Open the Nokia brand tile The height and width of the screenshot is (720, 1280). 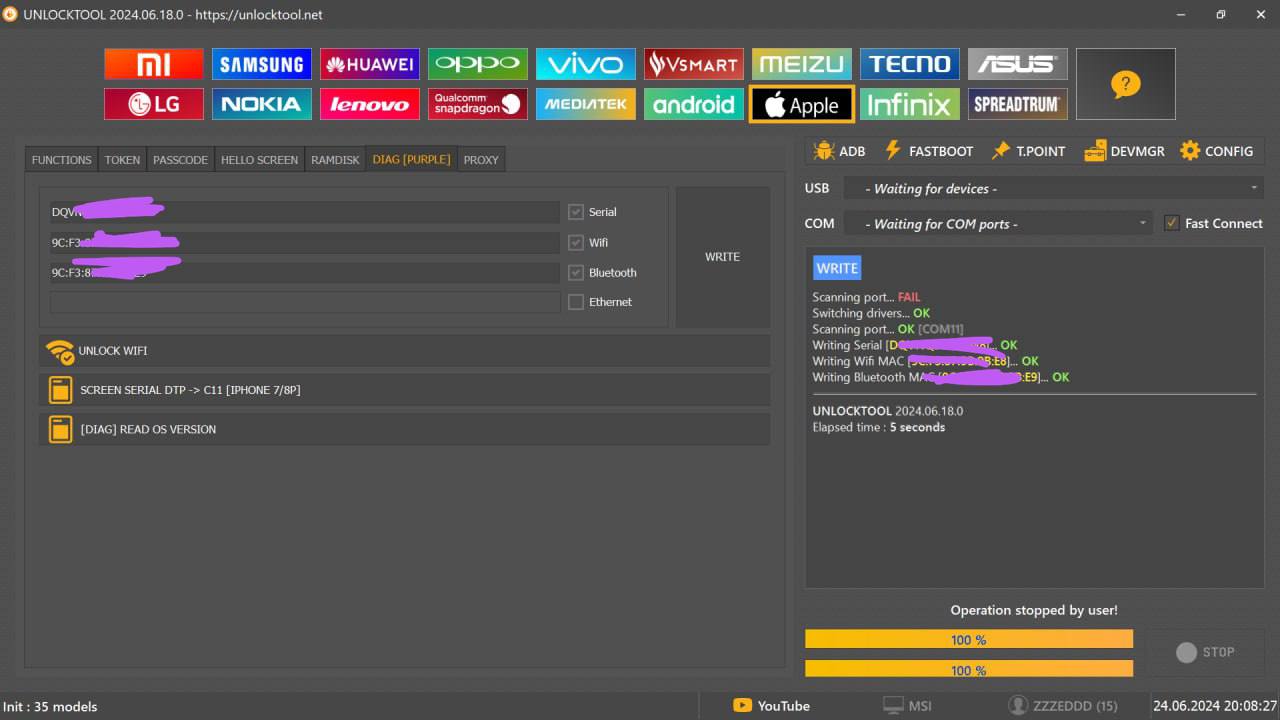(x=262, y=104)
